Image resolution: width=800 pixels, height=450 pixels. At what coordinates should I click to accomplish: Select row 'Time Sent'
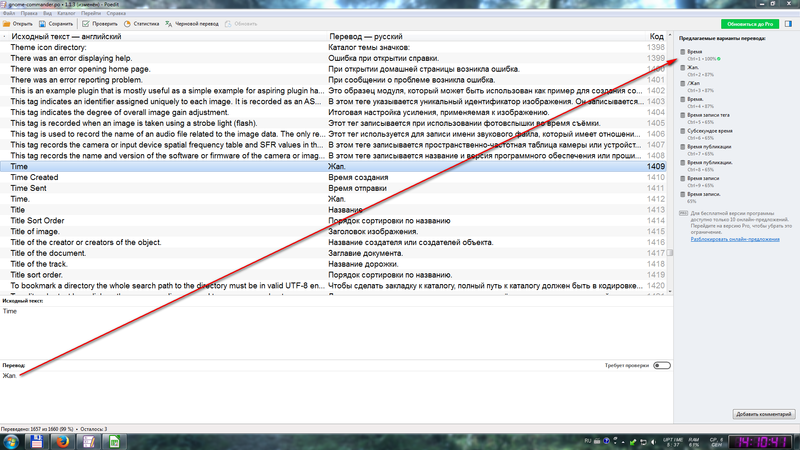pos(334,188)
